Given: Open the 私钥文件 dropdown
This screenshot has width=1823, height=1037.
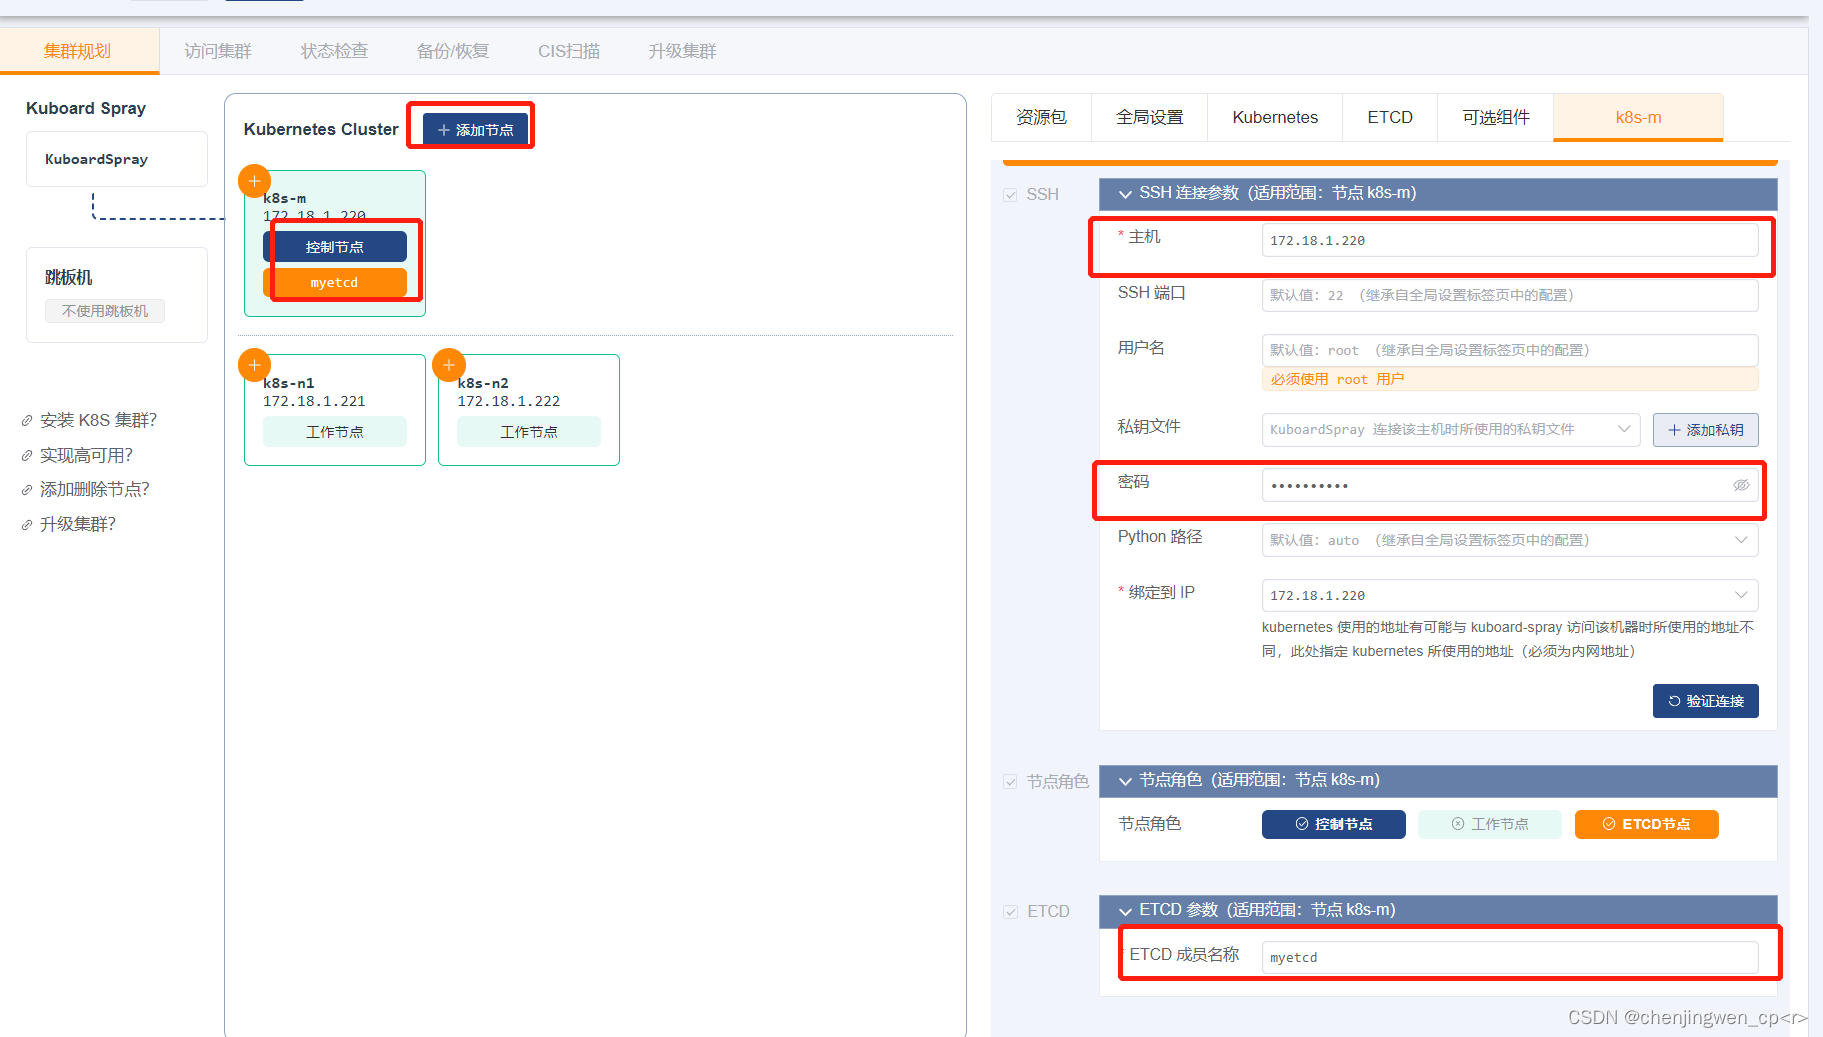Looking at the screenshot, I should pos(1450,429).
